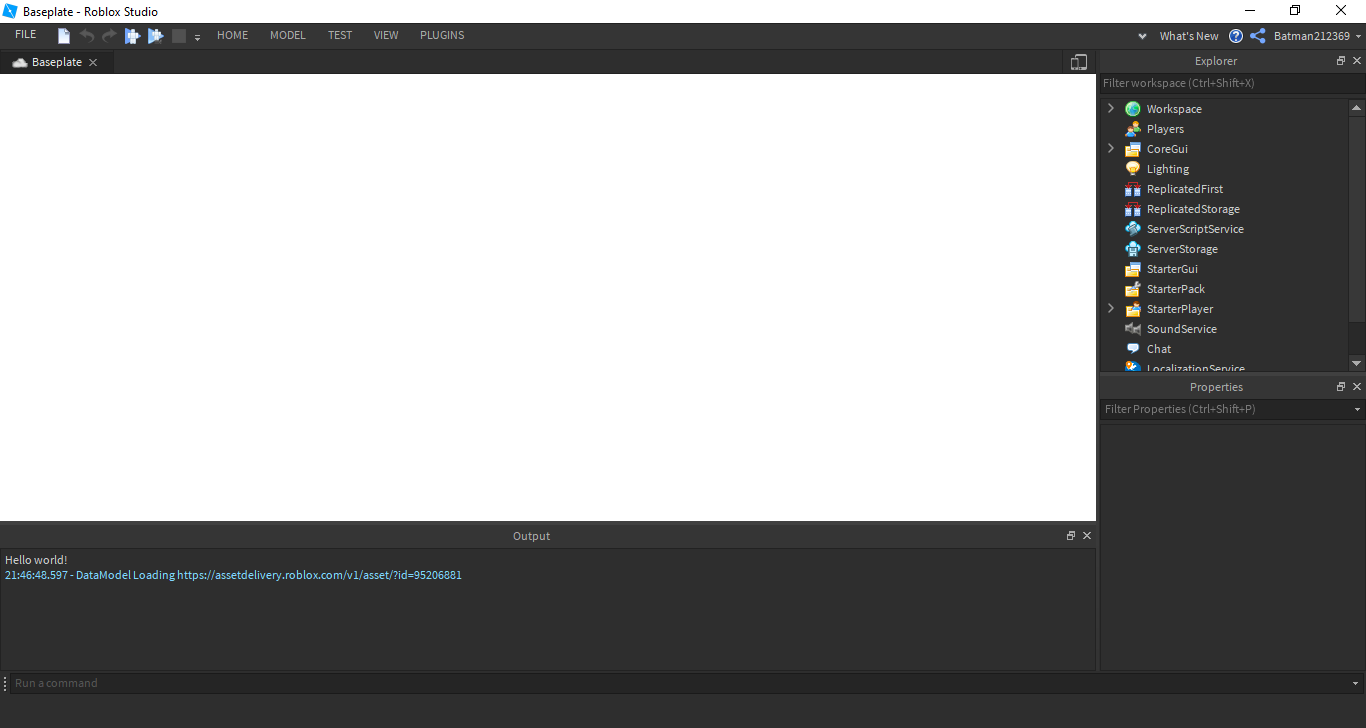Select Players in the Explorer tree

click(x=1165, y=129)
